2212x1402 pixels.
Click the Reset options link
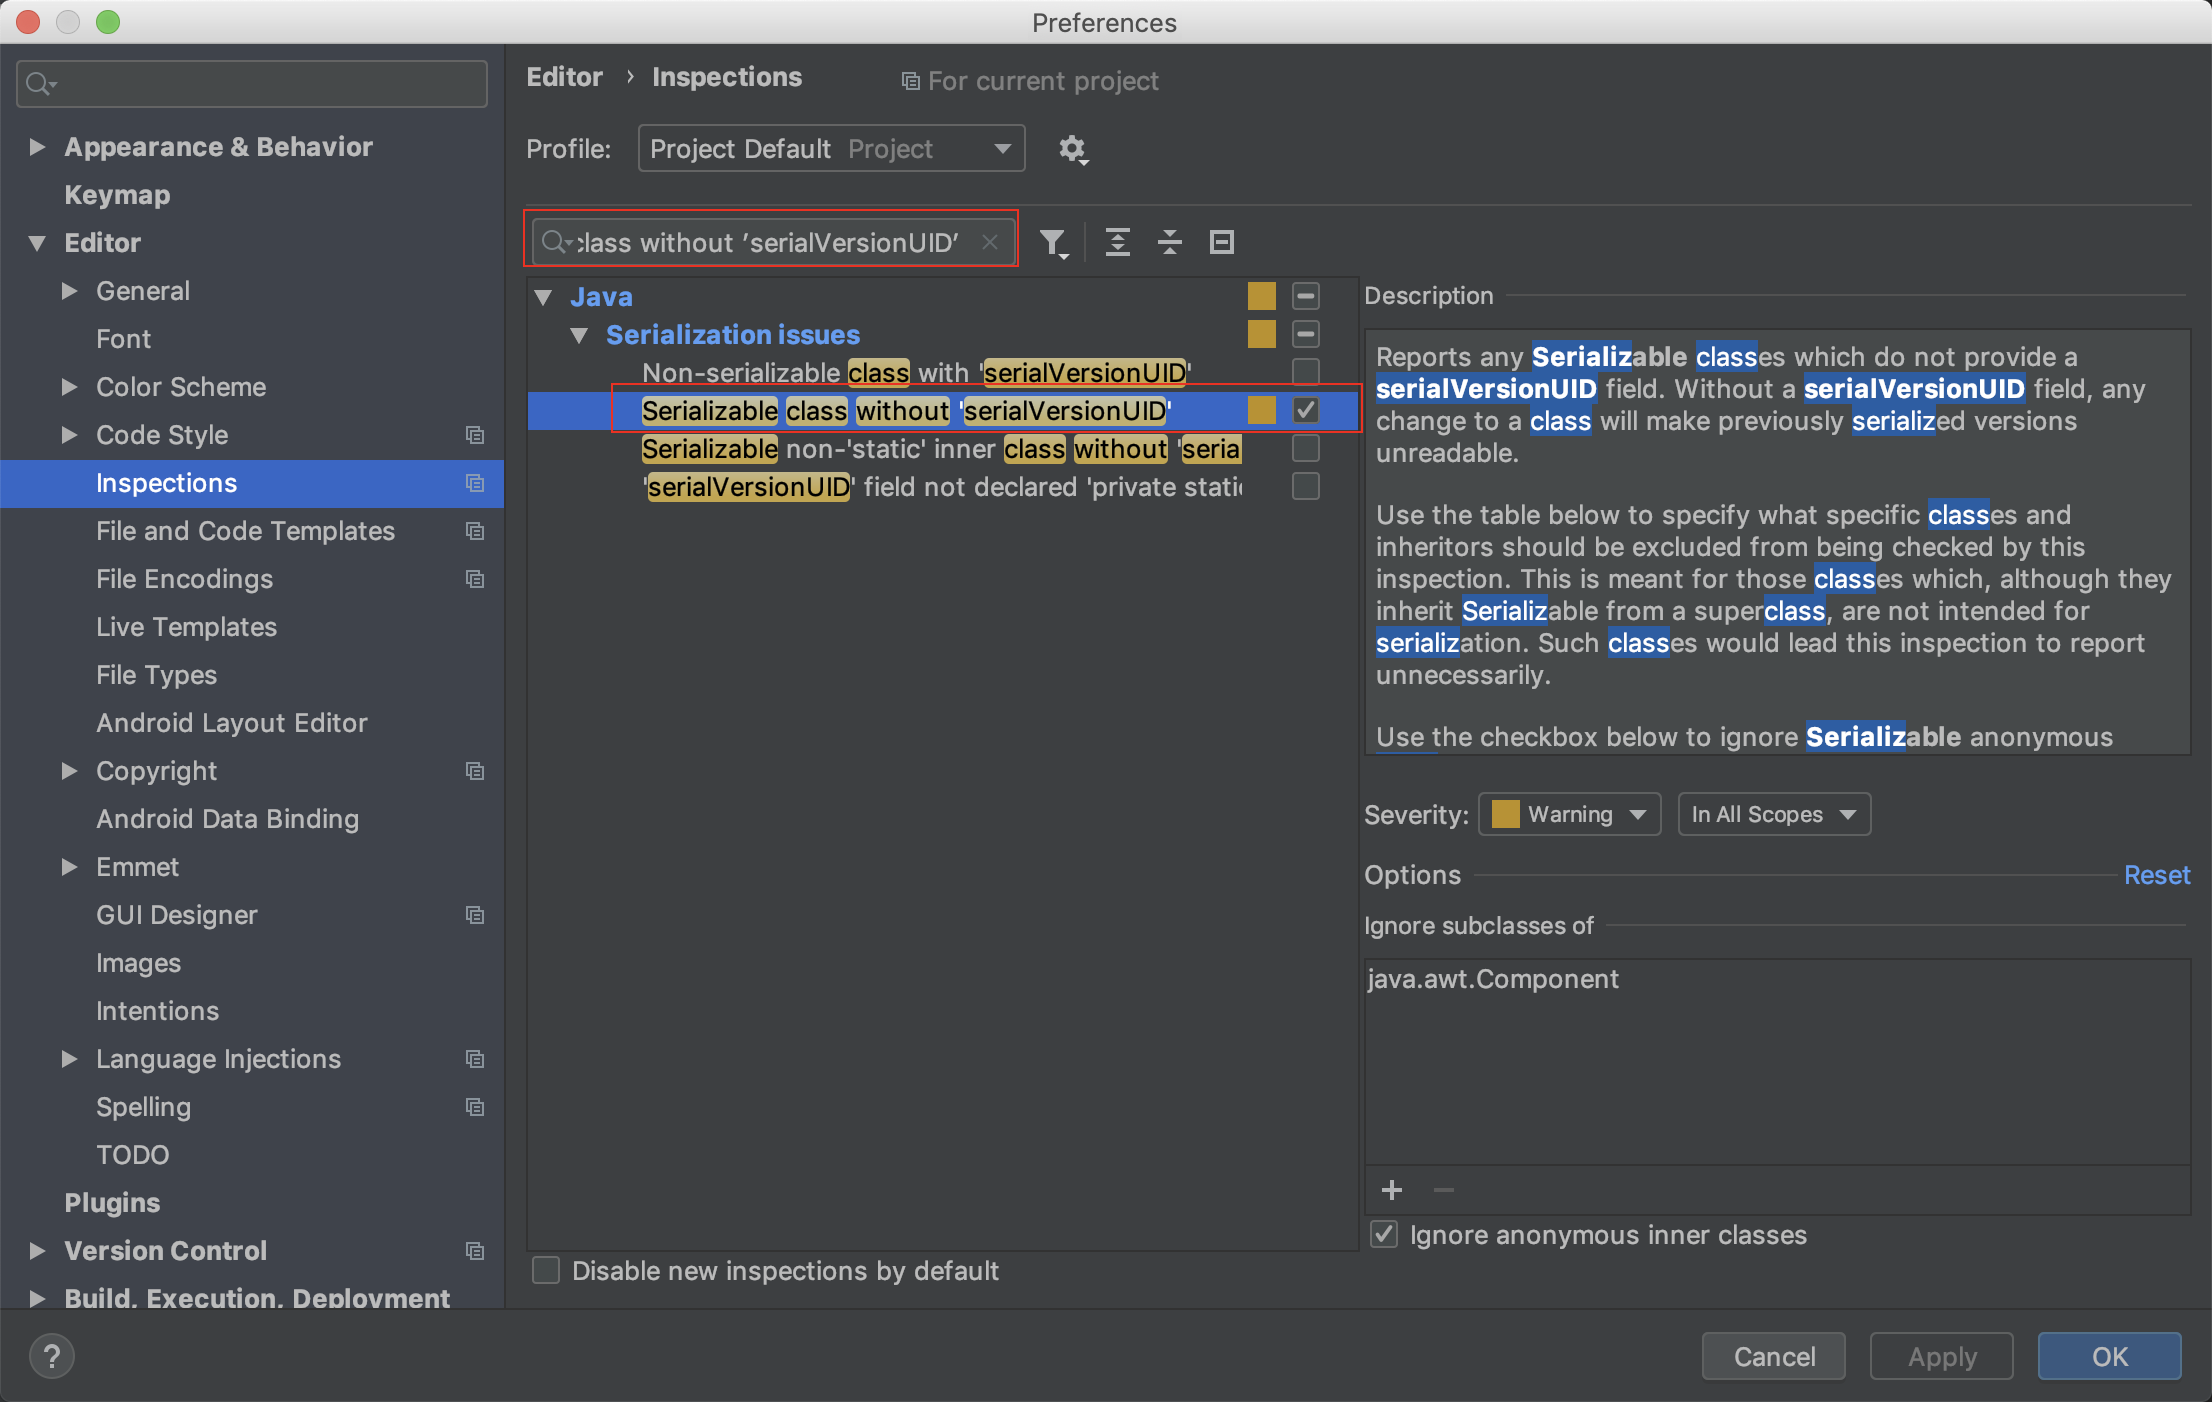point(2156,875)
